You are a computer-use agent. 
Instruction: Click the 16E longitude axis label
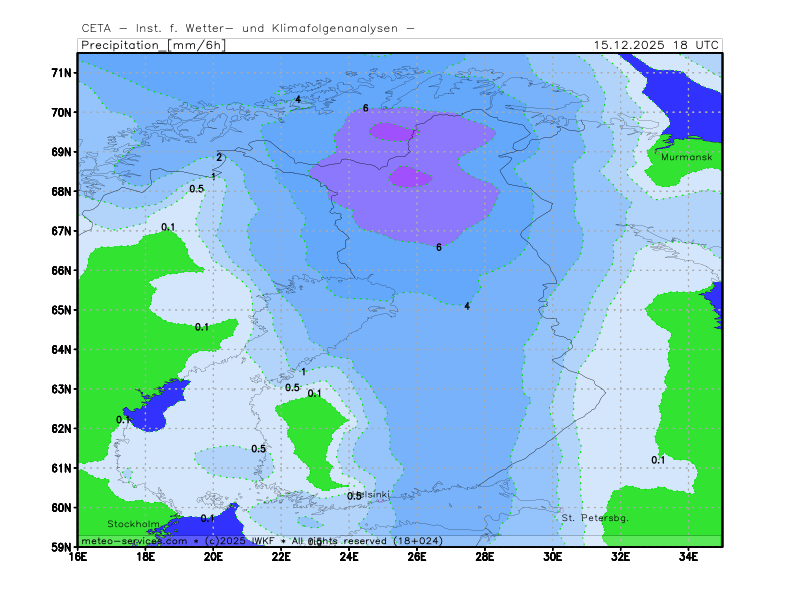pos(78,557)
